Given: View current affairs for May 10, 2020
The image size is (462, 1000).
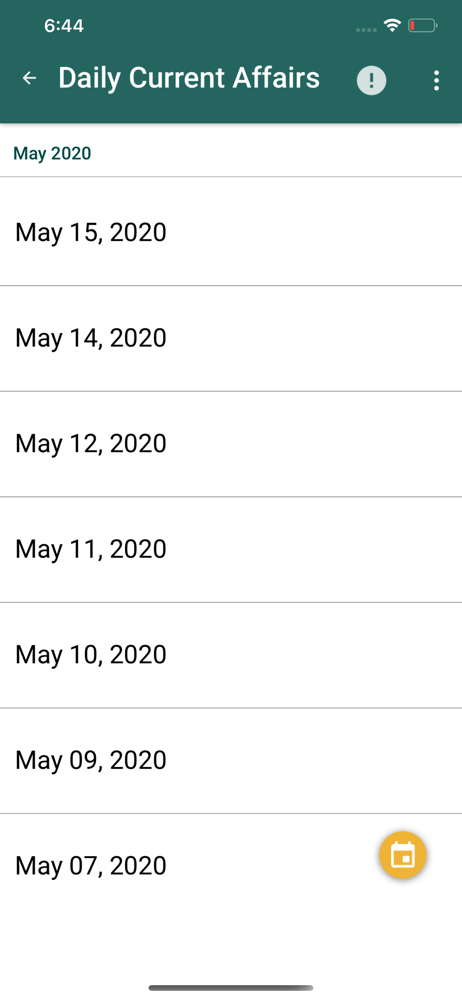Looking at the screenshot, I should pyautogui.click(x=231, y=655).
